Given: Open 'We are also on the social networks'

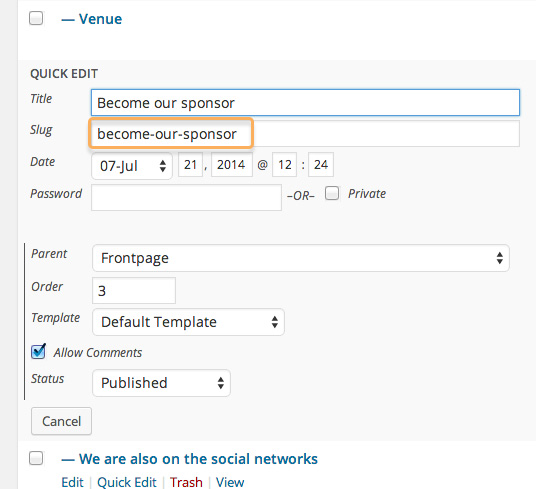Looking at the screenshot, I should (190, 459).
